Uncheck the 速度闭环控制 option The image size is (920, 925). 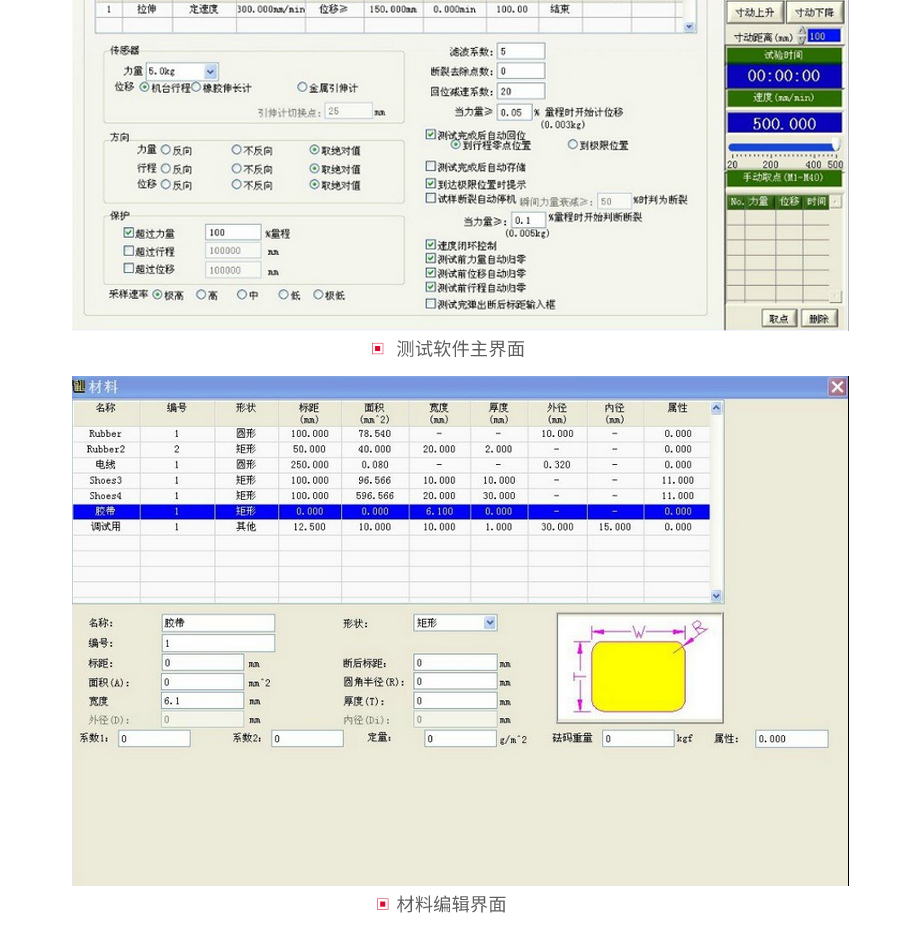pyautogui.click(x=431, y=244)
